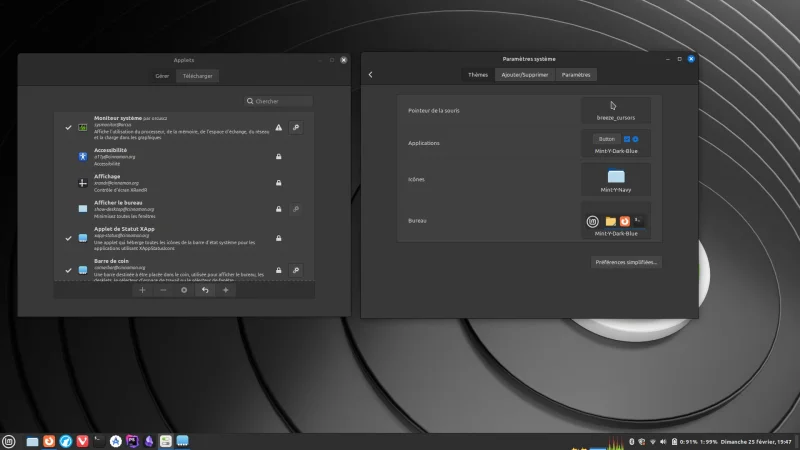Launch PhpStorm from the taskbar

132,441
